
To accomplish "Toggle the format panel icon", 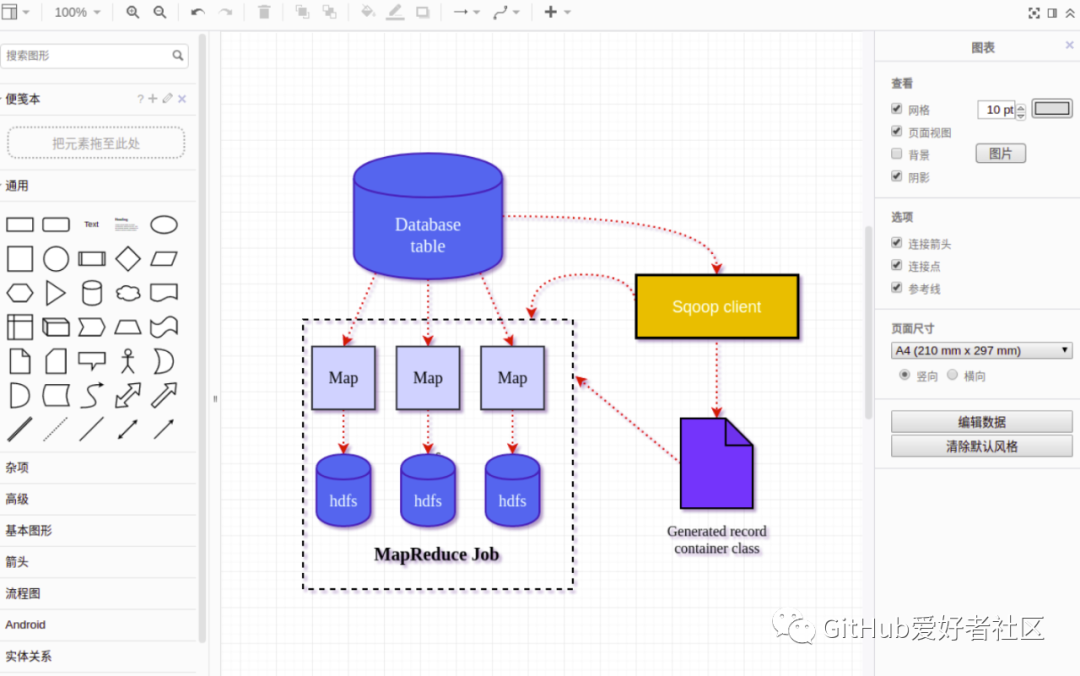I will click(1052, 12).
